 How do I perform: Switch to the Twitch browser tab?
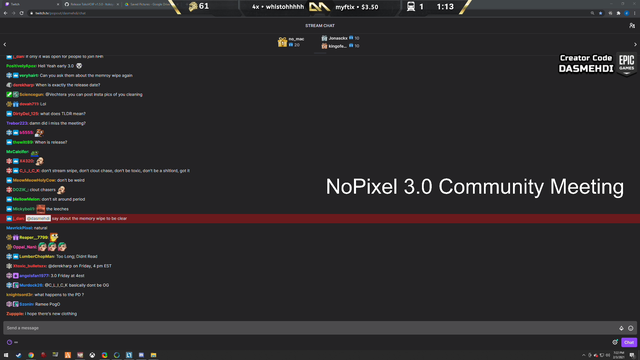pos(31,4)
